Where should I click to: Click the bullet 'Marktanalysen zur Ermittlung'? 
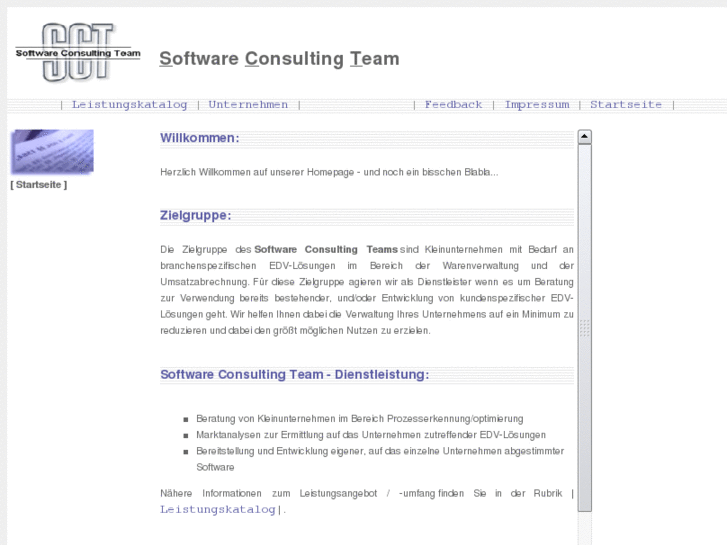[x=371, y=435]
